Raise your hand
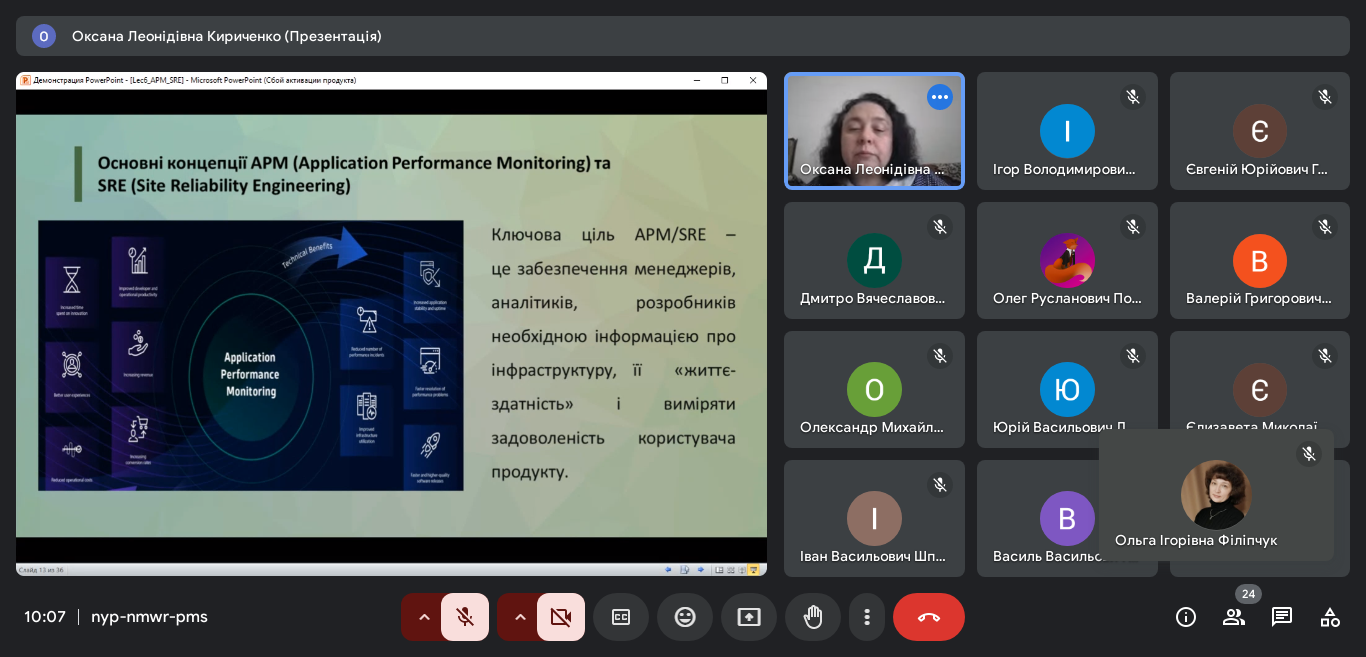This screenshot has width=1366, height=657. click(x=813, y=617)
